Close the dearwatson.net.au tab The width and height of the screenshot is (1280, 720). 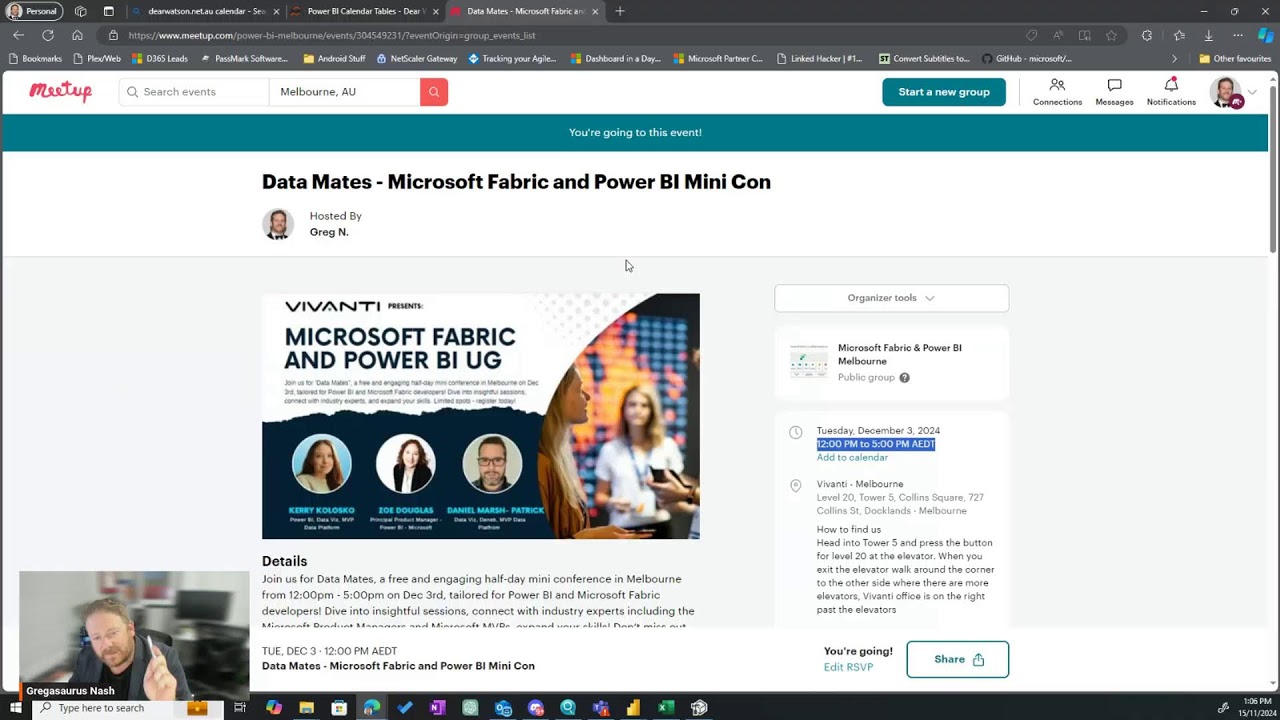pos(275,11)
